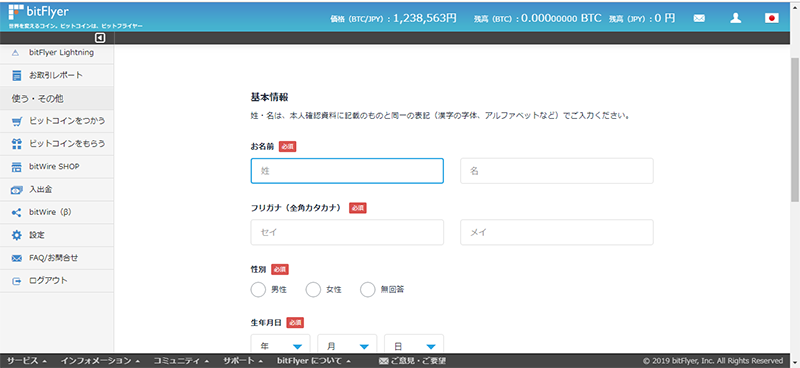Open bitWire SHOP menu item
Image resolution: width=800 pixels, height=368 pixels.
(54, 167)
